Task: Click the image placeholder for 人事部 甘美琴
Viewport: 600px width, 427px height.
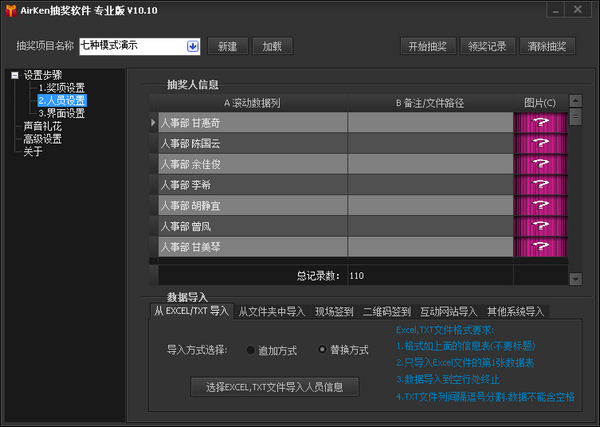Action: point(540,246)
